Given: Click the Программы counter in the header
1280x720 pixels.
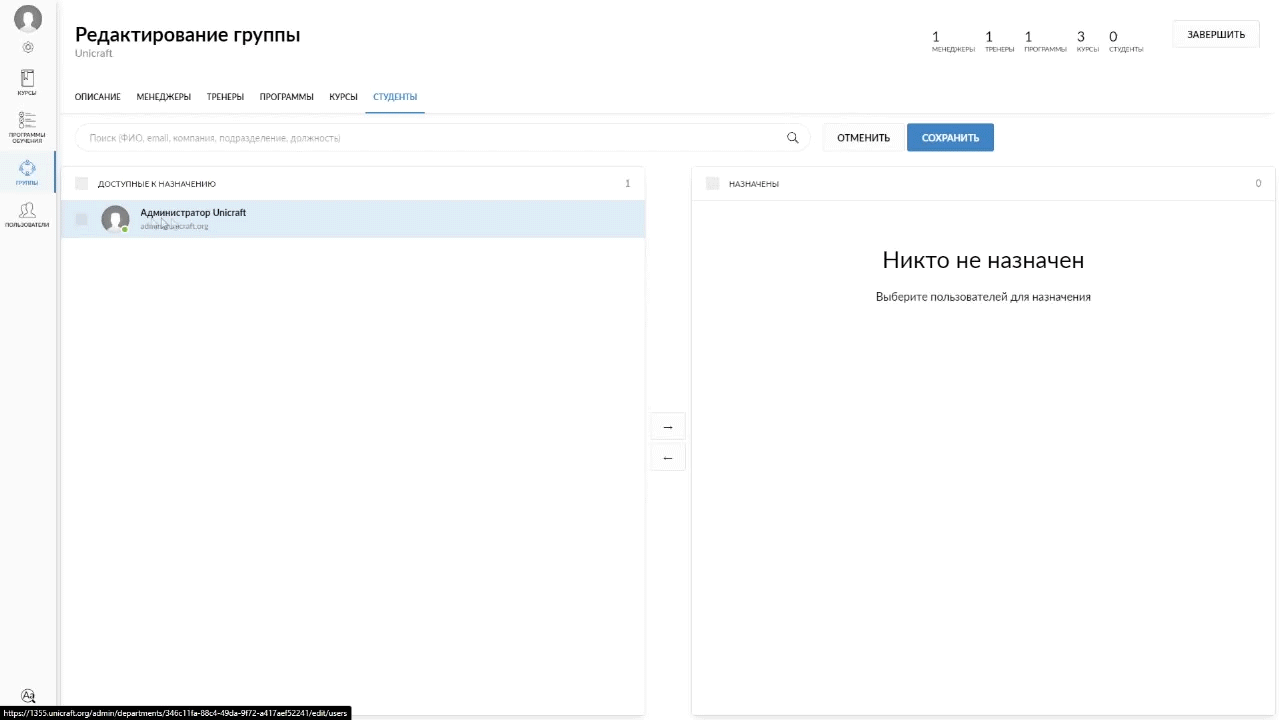Looking at the screenshot, I should [x=1045, y=41].
